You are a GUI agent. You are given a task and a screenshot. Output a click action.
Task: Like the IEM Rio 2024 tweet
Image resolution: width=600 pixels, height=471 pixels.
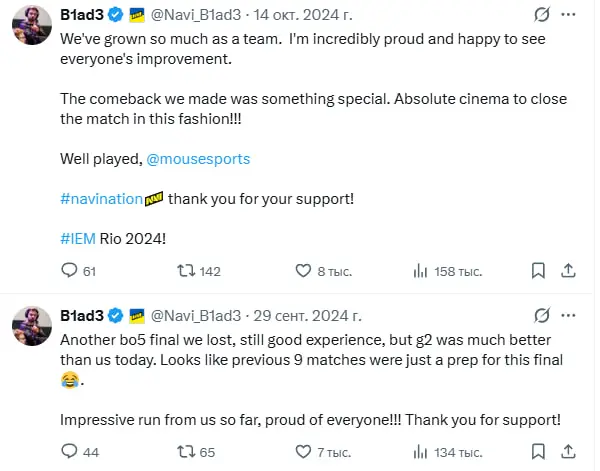pos(304,271)
